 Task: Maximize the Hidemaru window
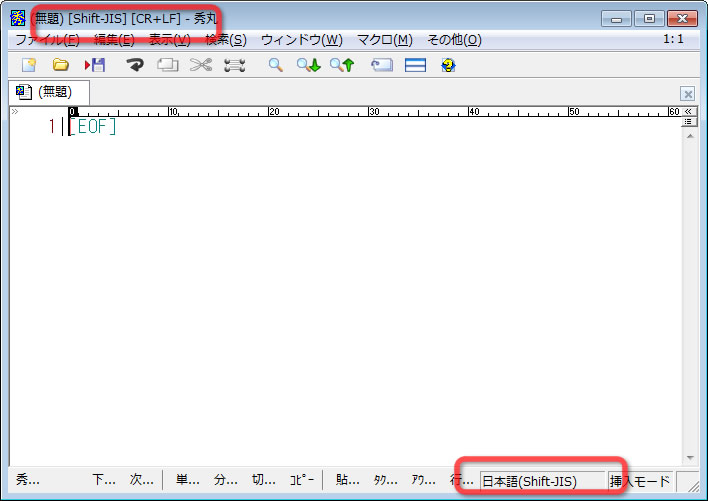coord(649,19)
